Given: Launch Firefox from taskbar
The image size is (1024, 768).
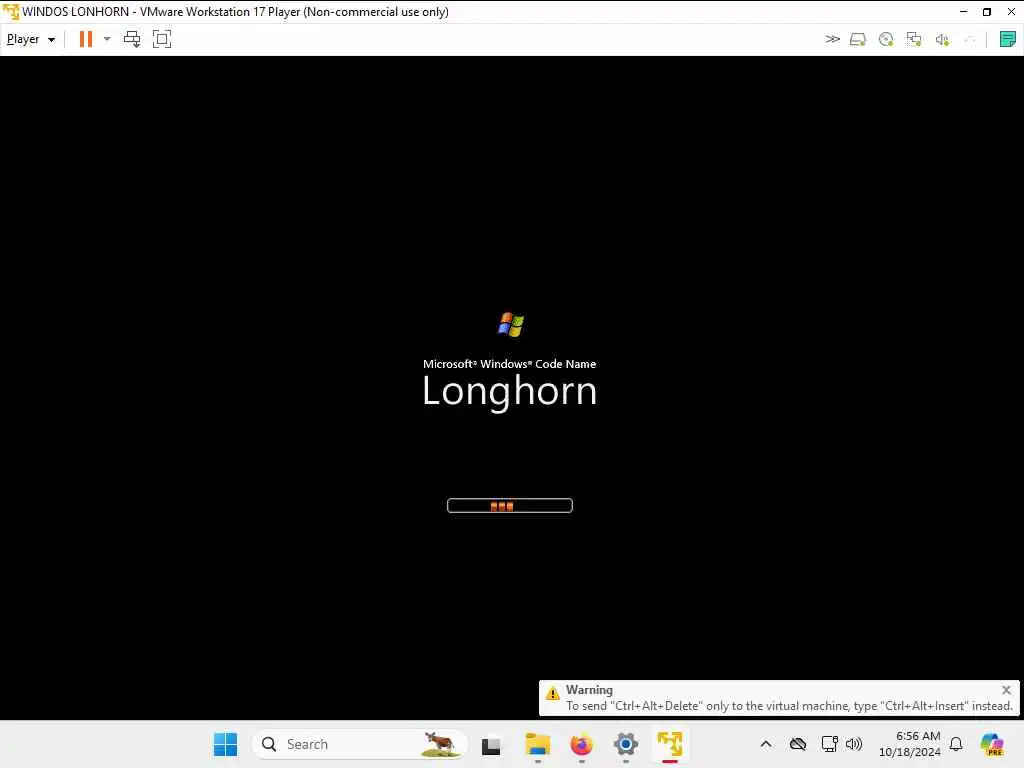Looking at the screenshot, I should click(581, 744).
